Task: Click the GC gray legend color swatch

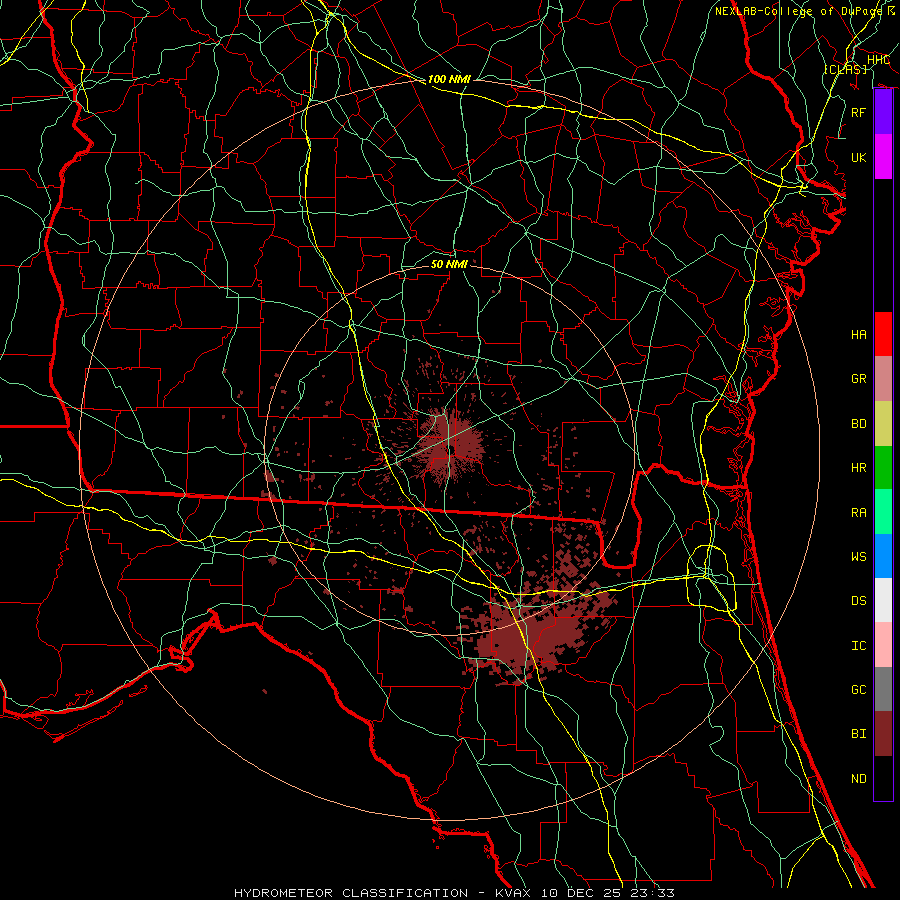Action: click(883, 689)
